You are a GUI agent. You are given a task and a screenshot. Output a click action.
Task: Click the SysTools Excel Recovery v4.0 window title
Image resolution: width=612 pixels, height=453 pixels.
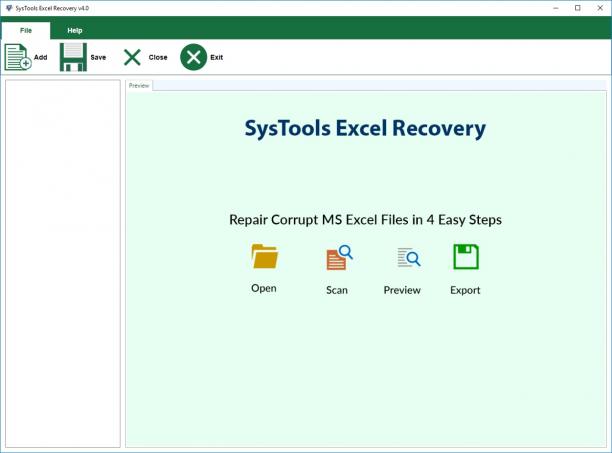[x=52, y=8]
